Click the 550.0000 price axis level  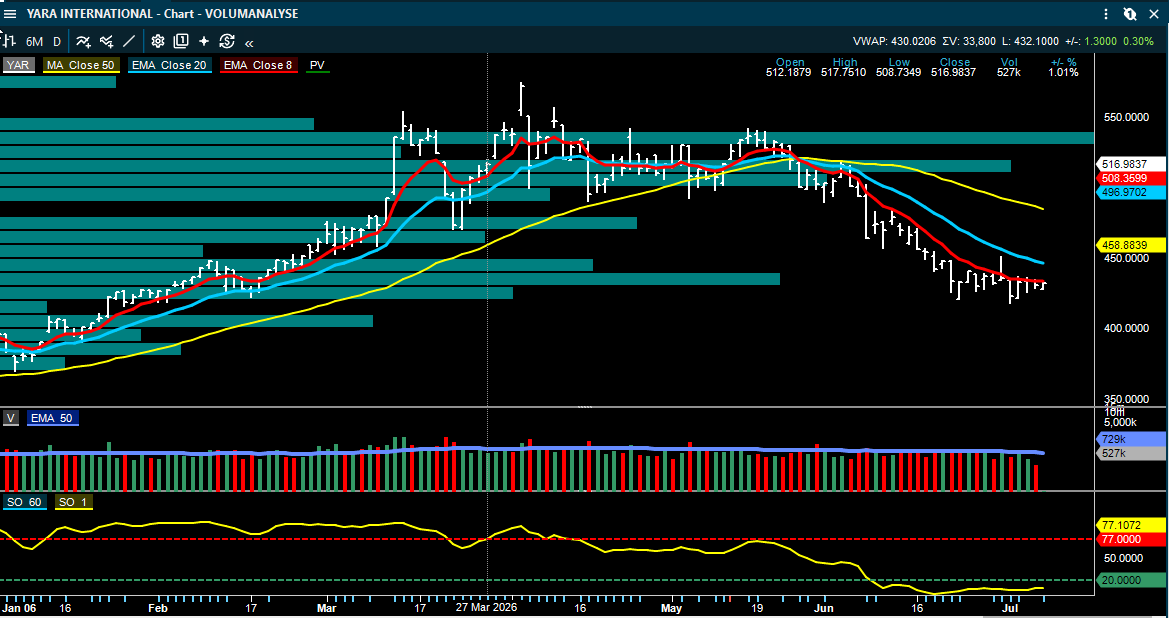click(1127, 118)
